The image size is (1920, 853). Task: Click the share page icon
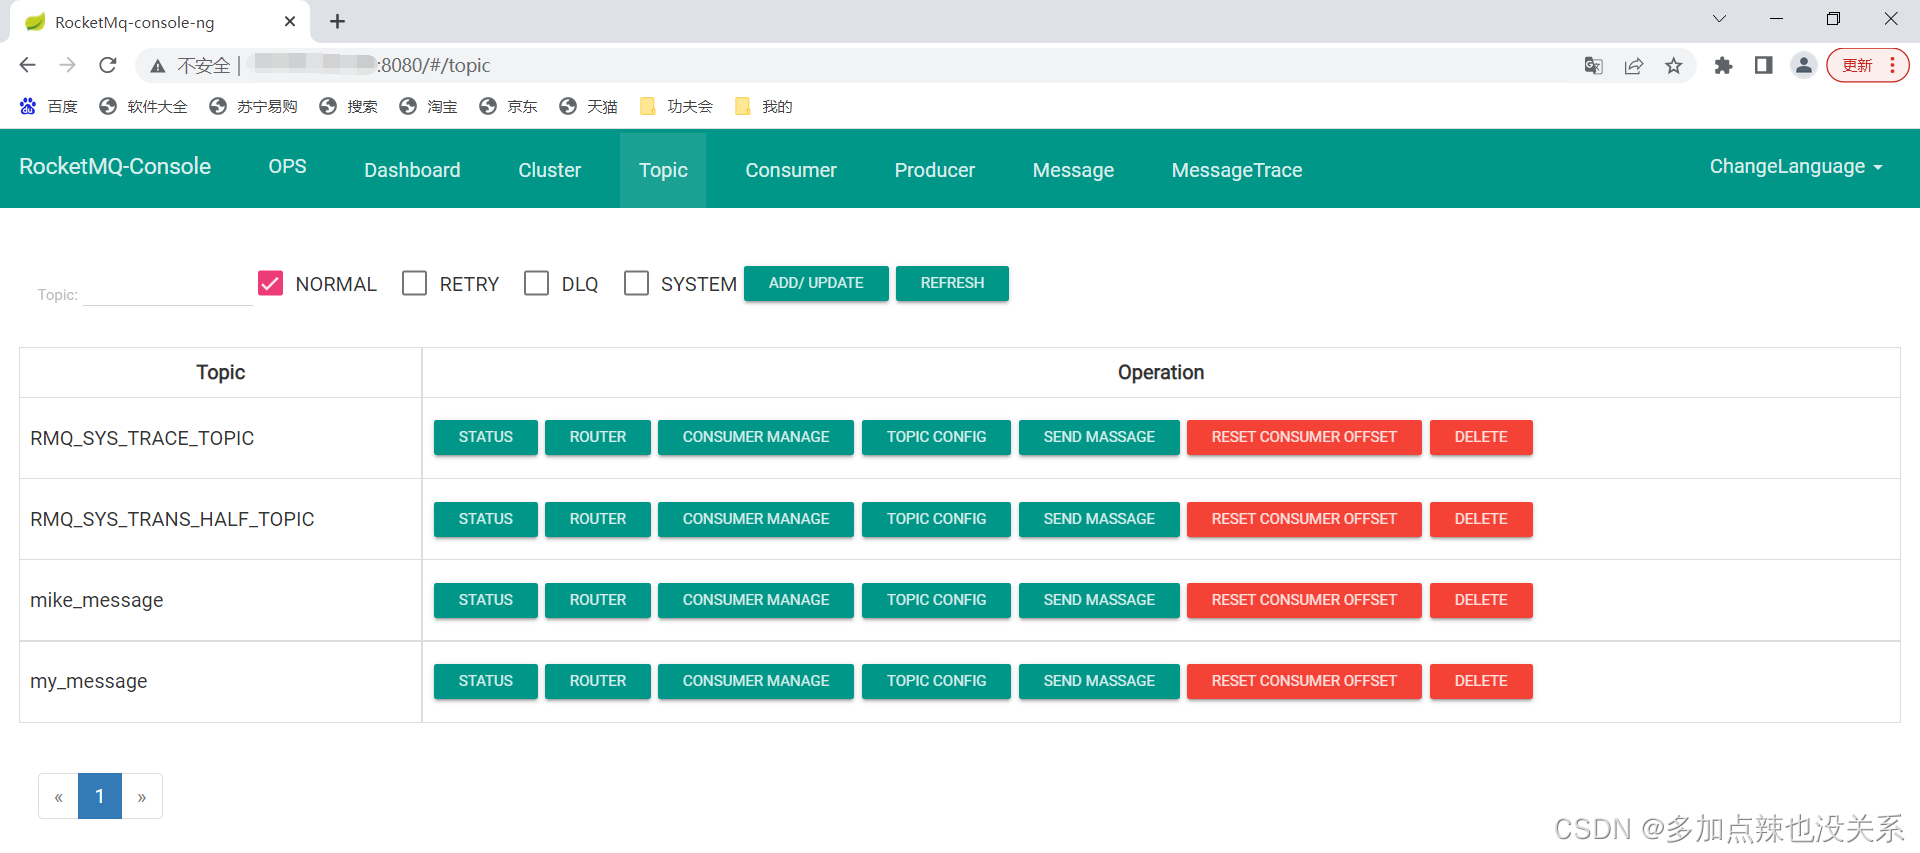[1634, 66]
